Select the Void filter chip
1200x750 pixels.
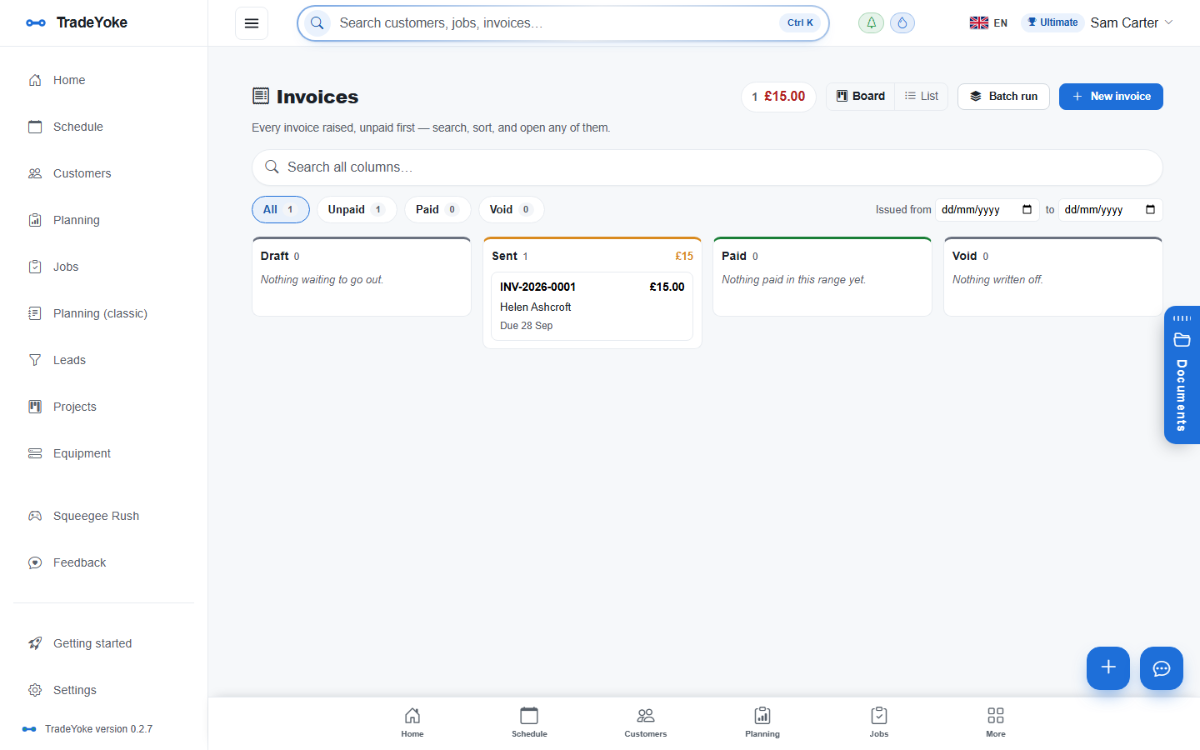[x=511, y=209]
